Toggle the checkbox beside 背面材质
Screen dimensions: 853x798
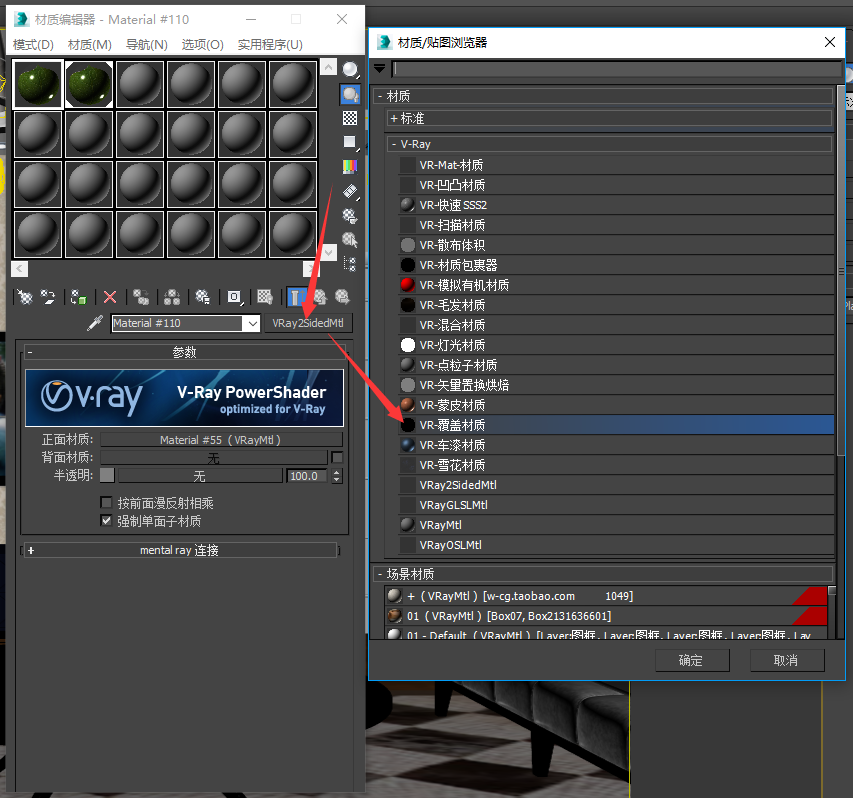(x=337, y=457)
